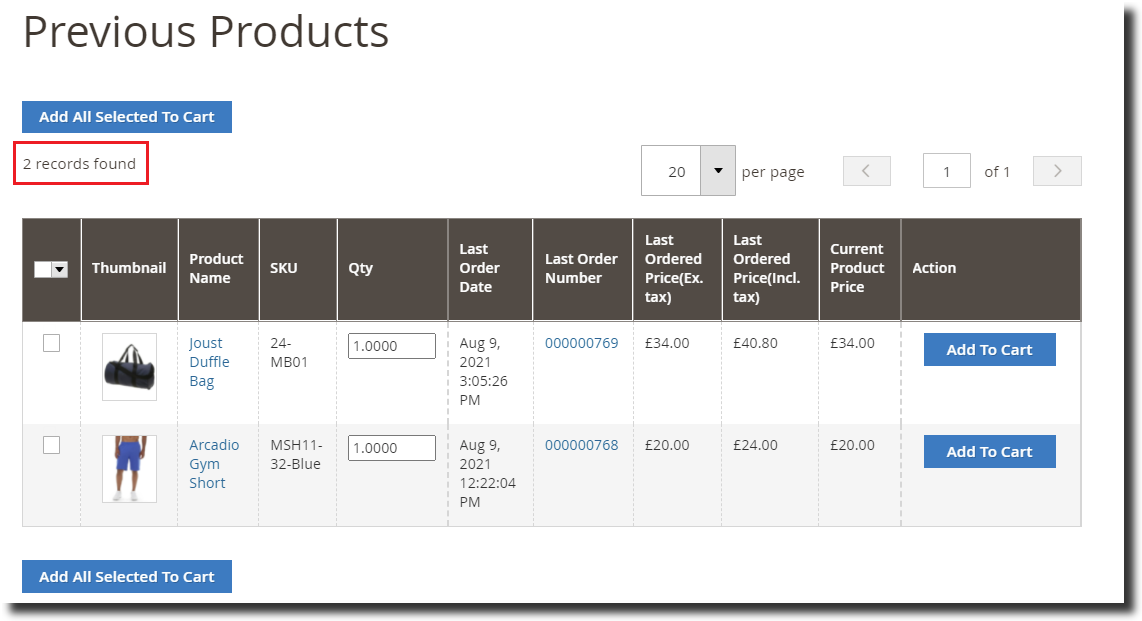Click the page number input box

[946, 170]
